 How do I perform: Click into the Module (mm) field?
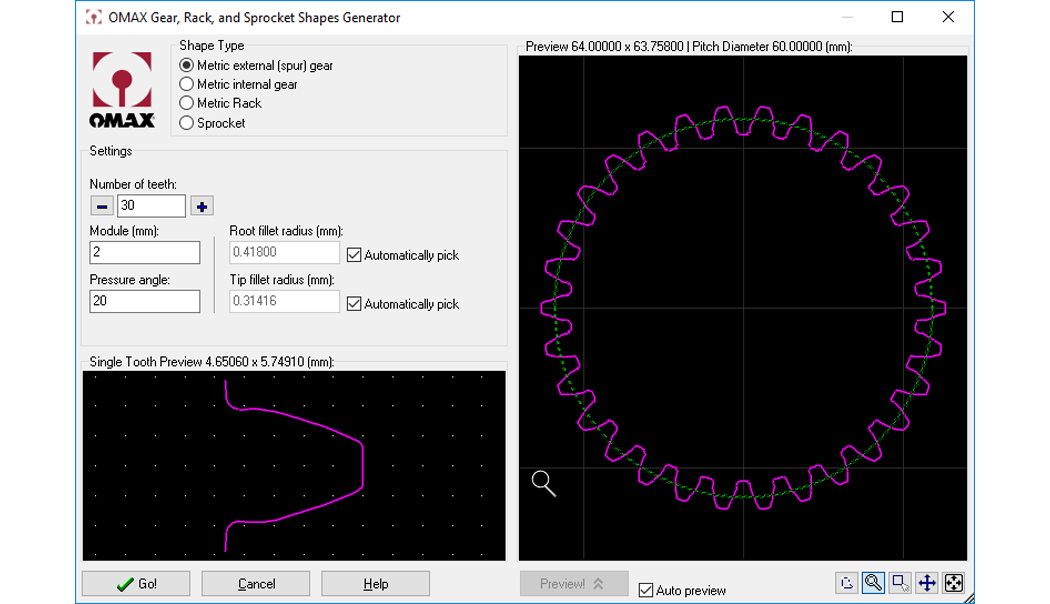pos(144,253)
